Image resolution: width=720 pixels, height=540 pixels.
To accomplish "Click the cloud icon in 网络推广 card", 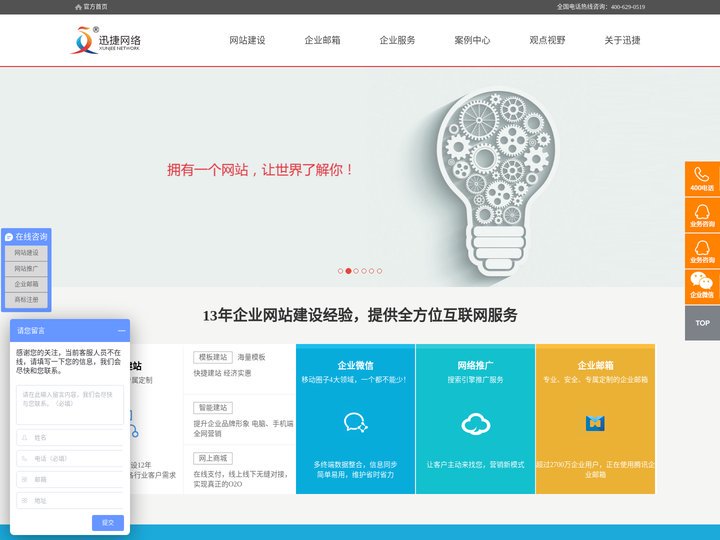I will [476, 423].
